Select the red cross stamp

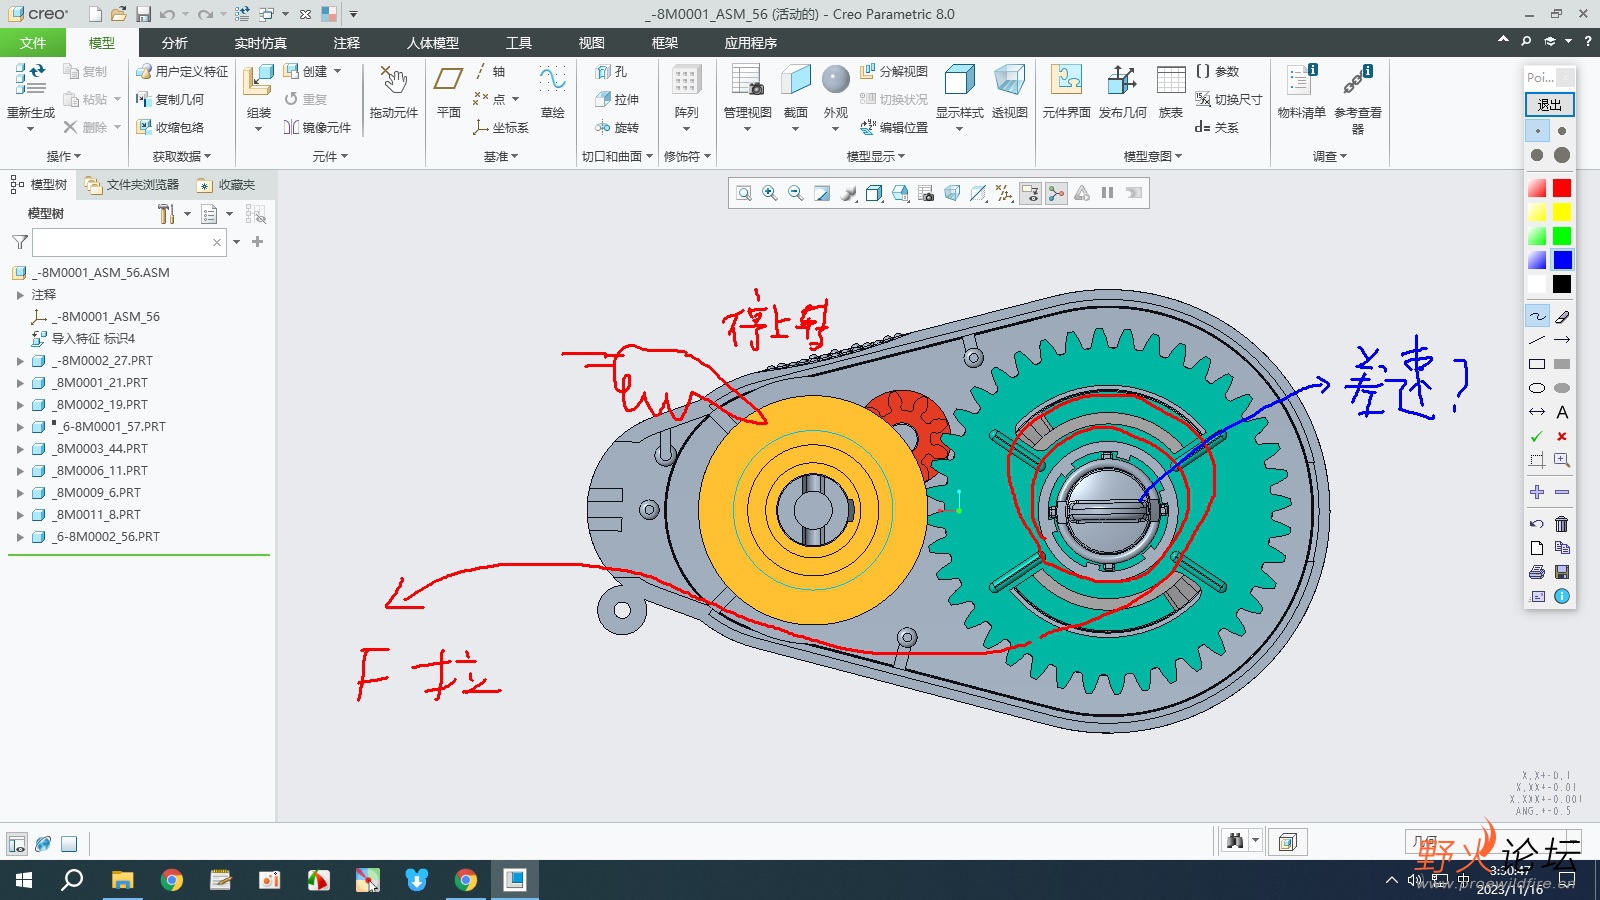tap(1562, 436)
